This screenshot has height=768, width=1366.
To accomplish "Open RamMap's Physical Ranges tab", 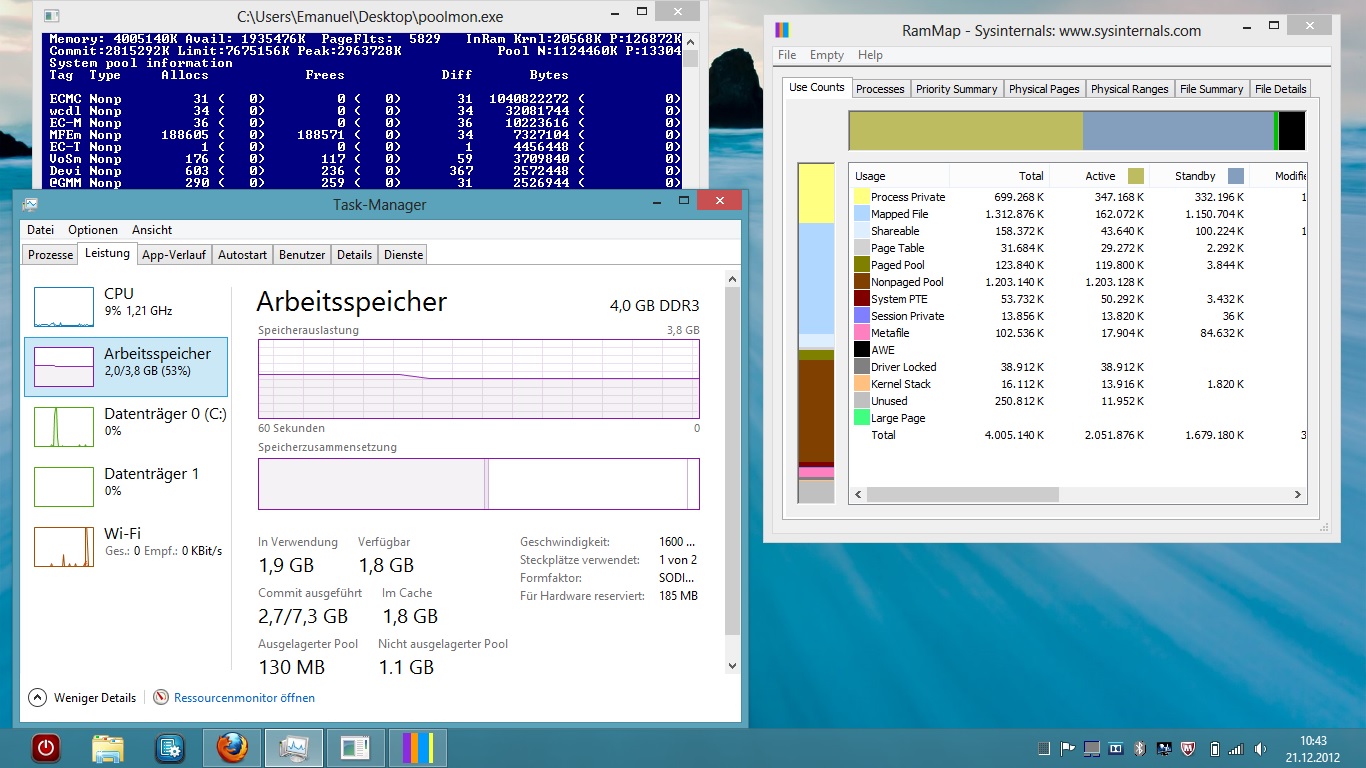I will pyautogui.click(x=1129, y=89).
